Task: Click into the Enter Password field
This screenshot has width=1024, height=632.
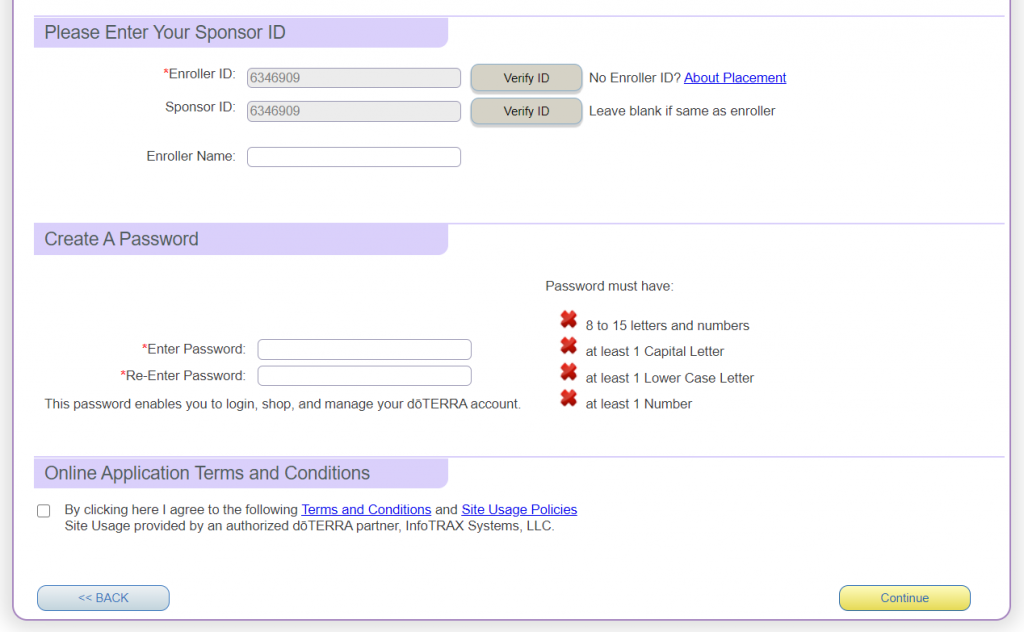Action: point(364,349)
